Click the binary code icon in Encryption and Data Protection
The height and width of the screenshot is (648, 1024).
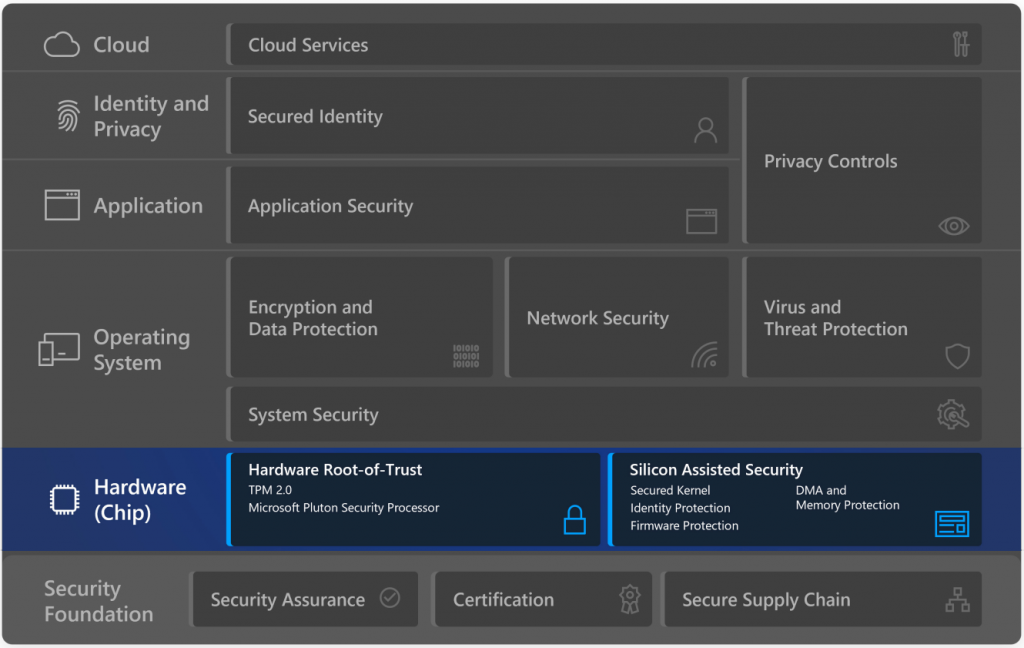point(468,356)
